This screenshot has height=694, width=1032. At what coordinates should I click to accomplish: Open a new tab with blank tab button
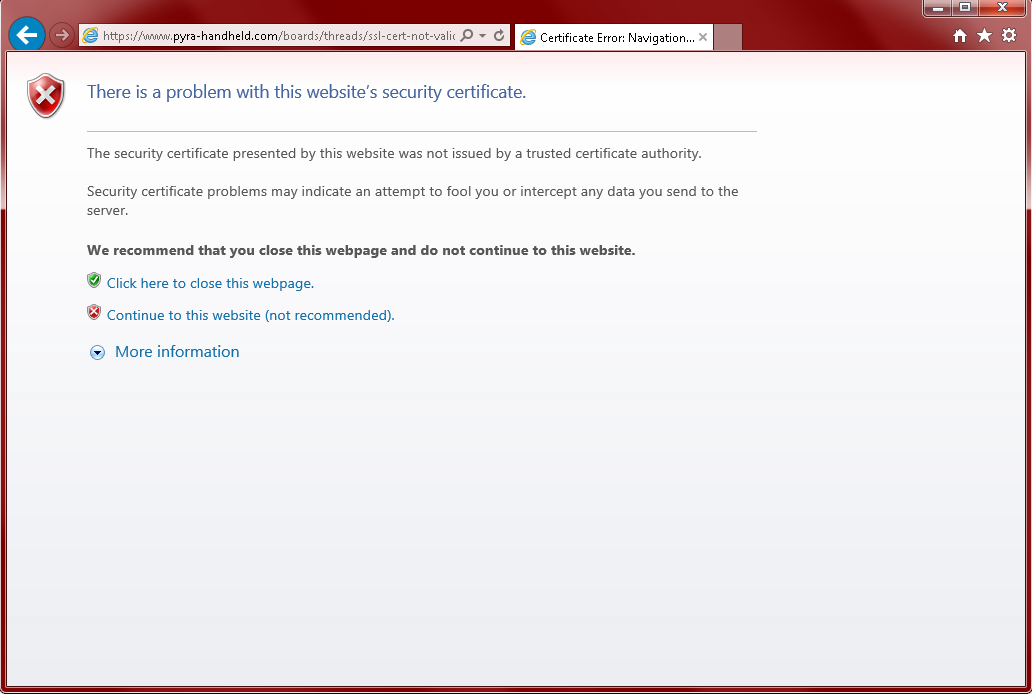[x=728, y=38]
